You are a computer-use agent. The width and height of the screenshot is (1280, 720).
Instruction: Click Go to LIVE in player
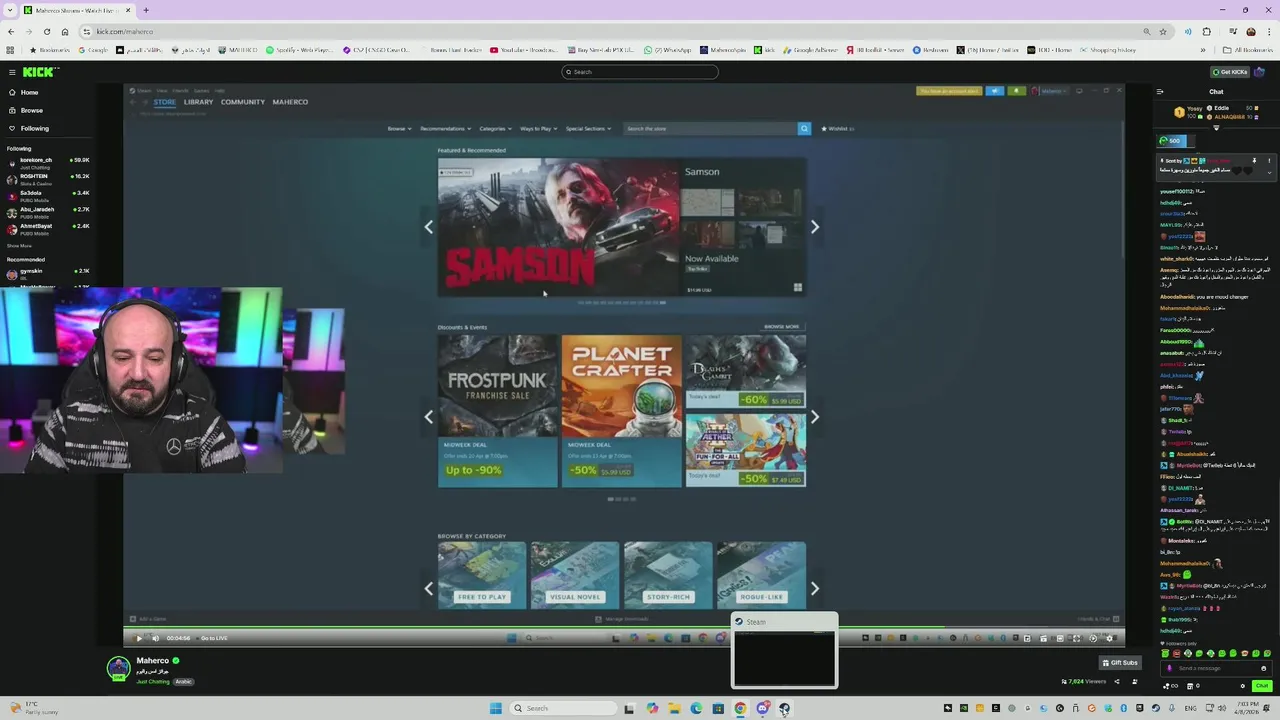pos(214,638)
